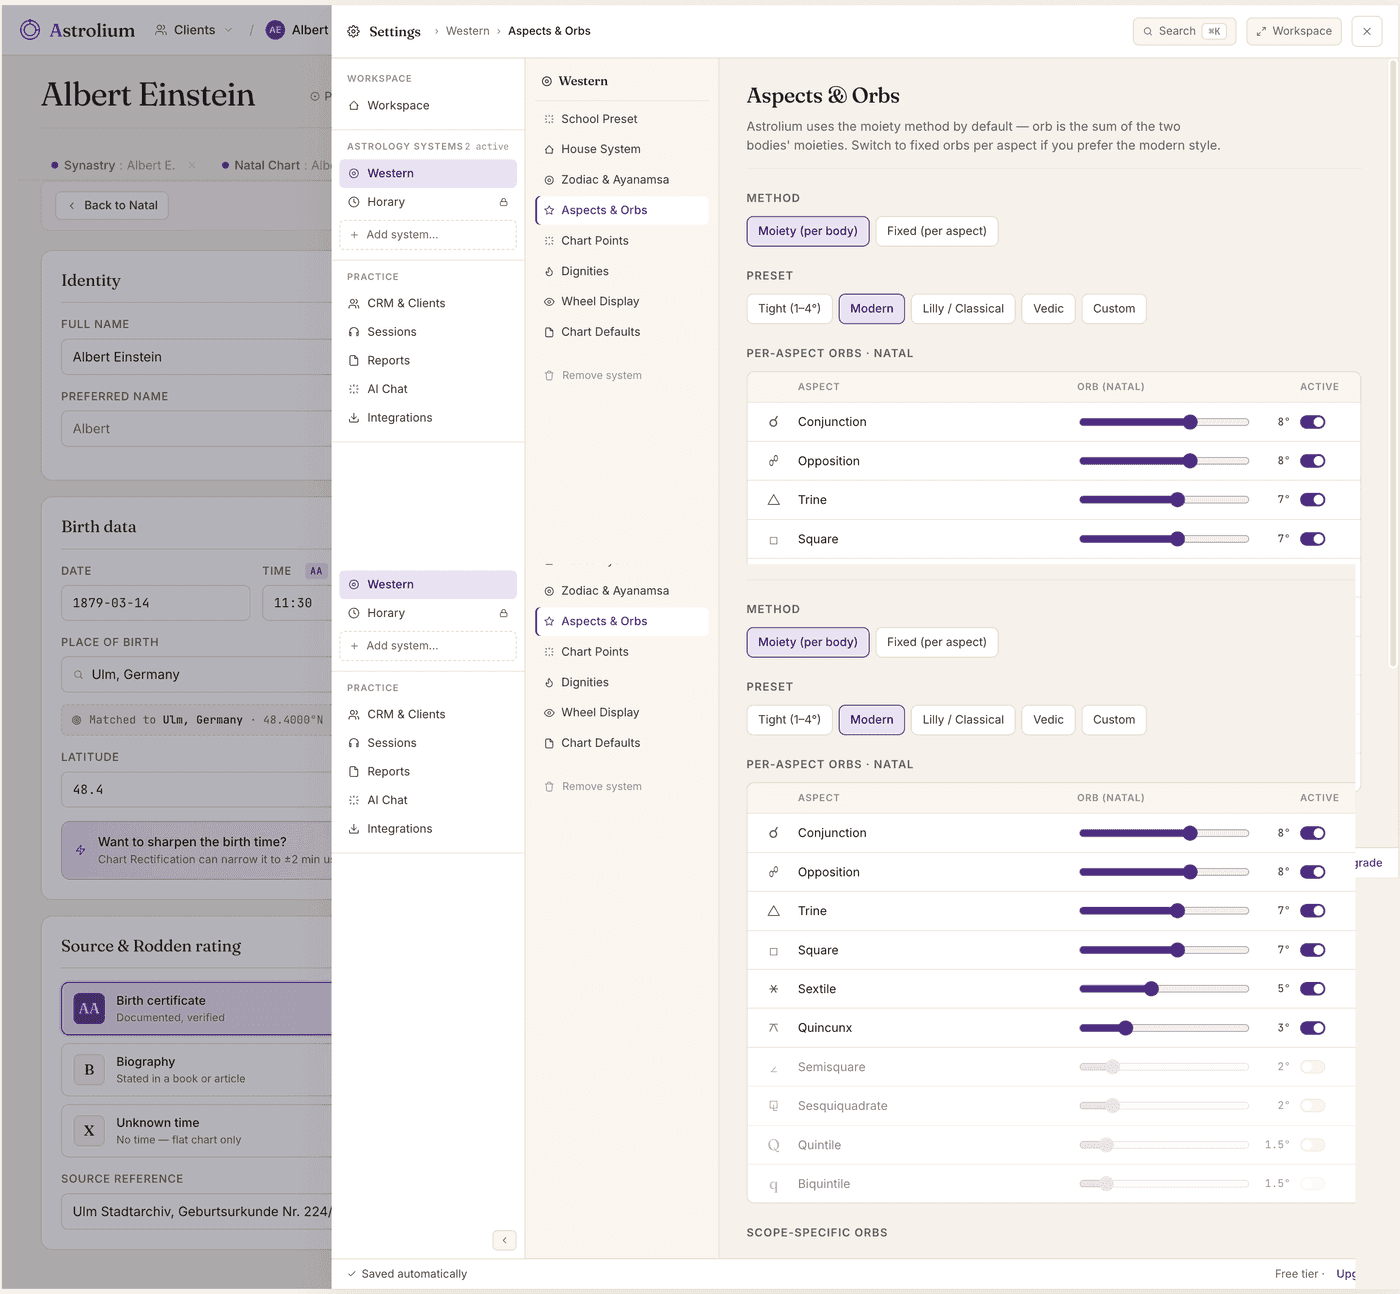The image size is (1400, 1294).
Task: Click the "SCOPE-SPECIFIC ORBS" section label
Action: click(x=817, y=1233)
